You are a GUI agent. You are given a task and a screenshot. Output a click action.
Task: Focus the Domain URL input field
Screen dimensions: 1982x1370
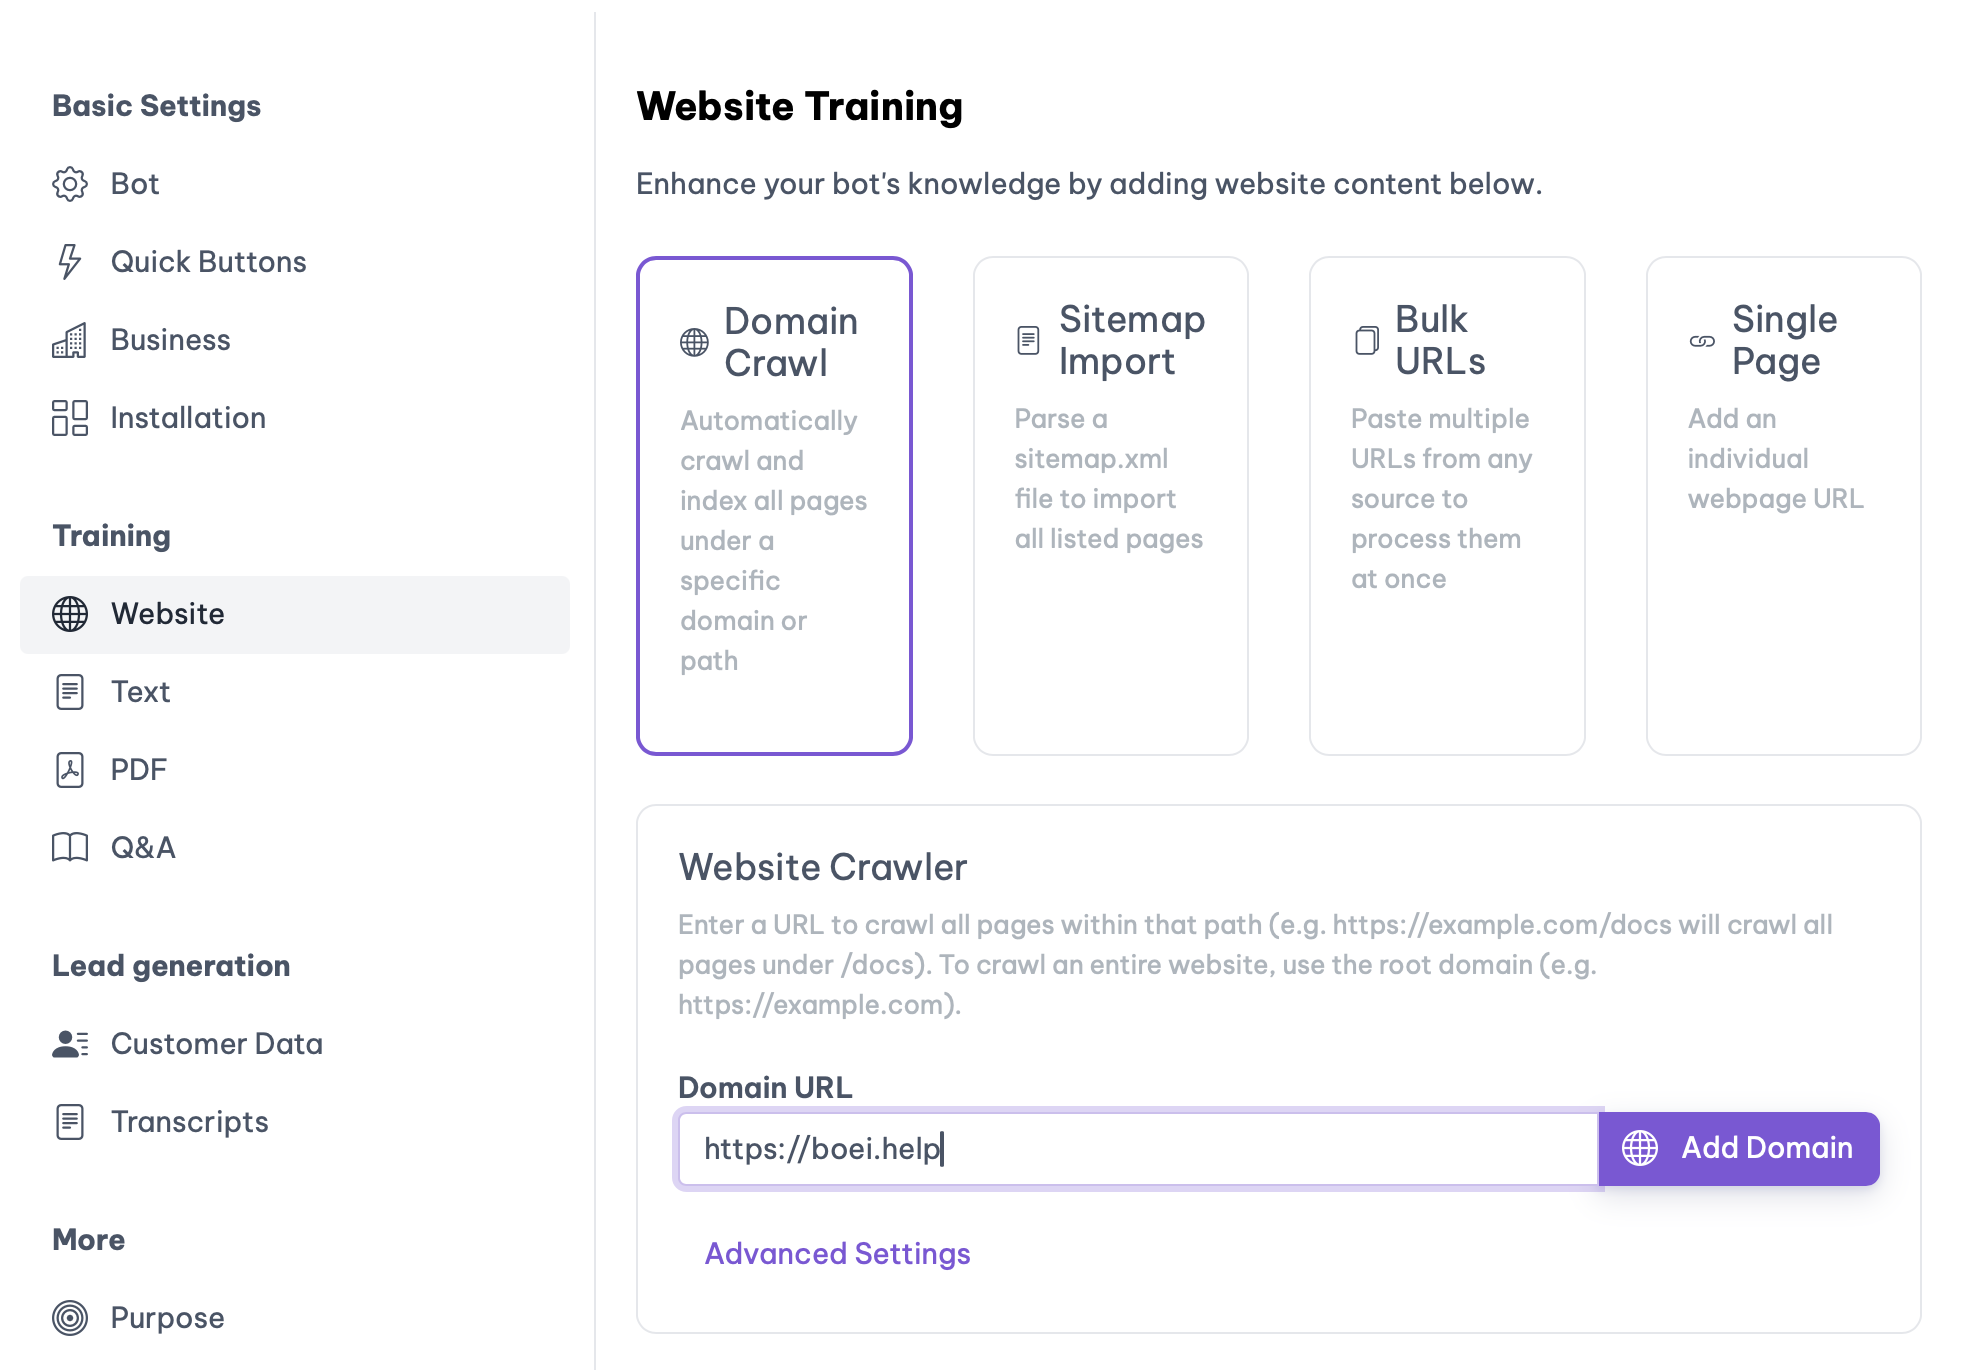[x=1136, y=1149]
